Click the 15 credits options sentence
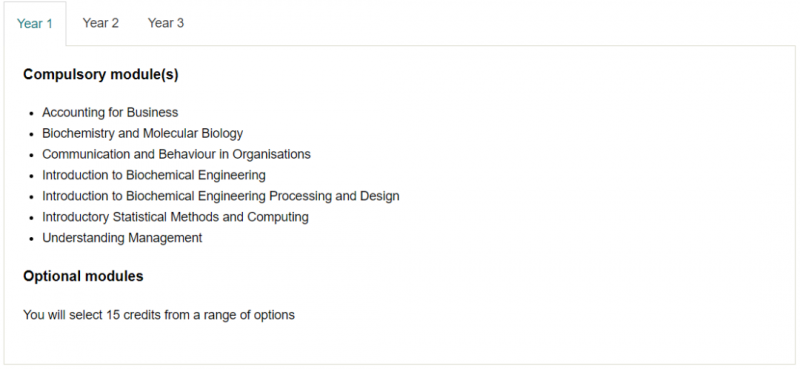The image size is (800, 369). [x=159, y=315]
